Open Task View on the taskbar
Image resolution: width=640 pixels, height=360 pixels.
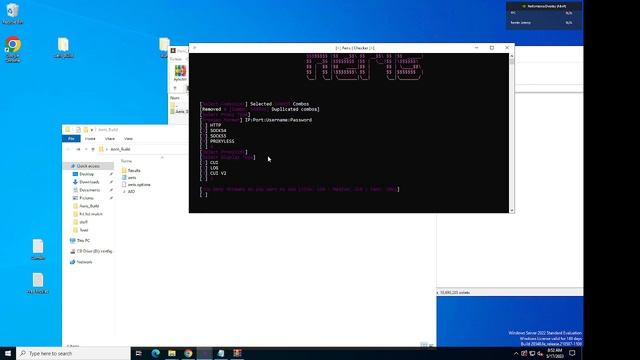coord(138,353)
